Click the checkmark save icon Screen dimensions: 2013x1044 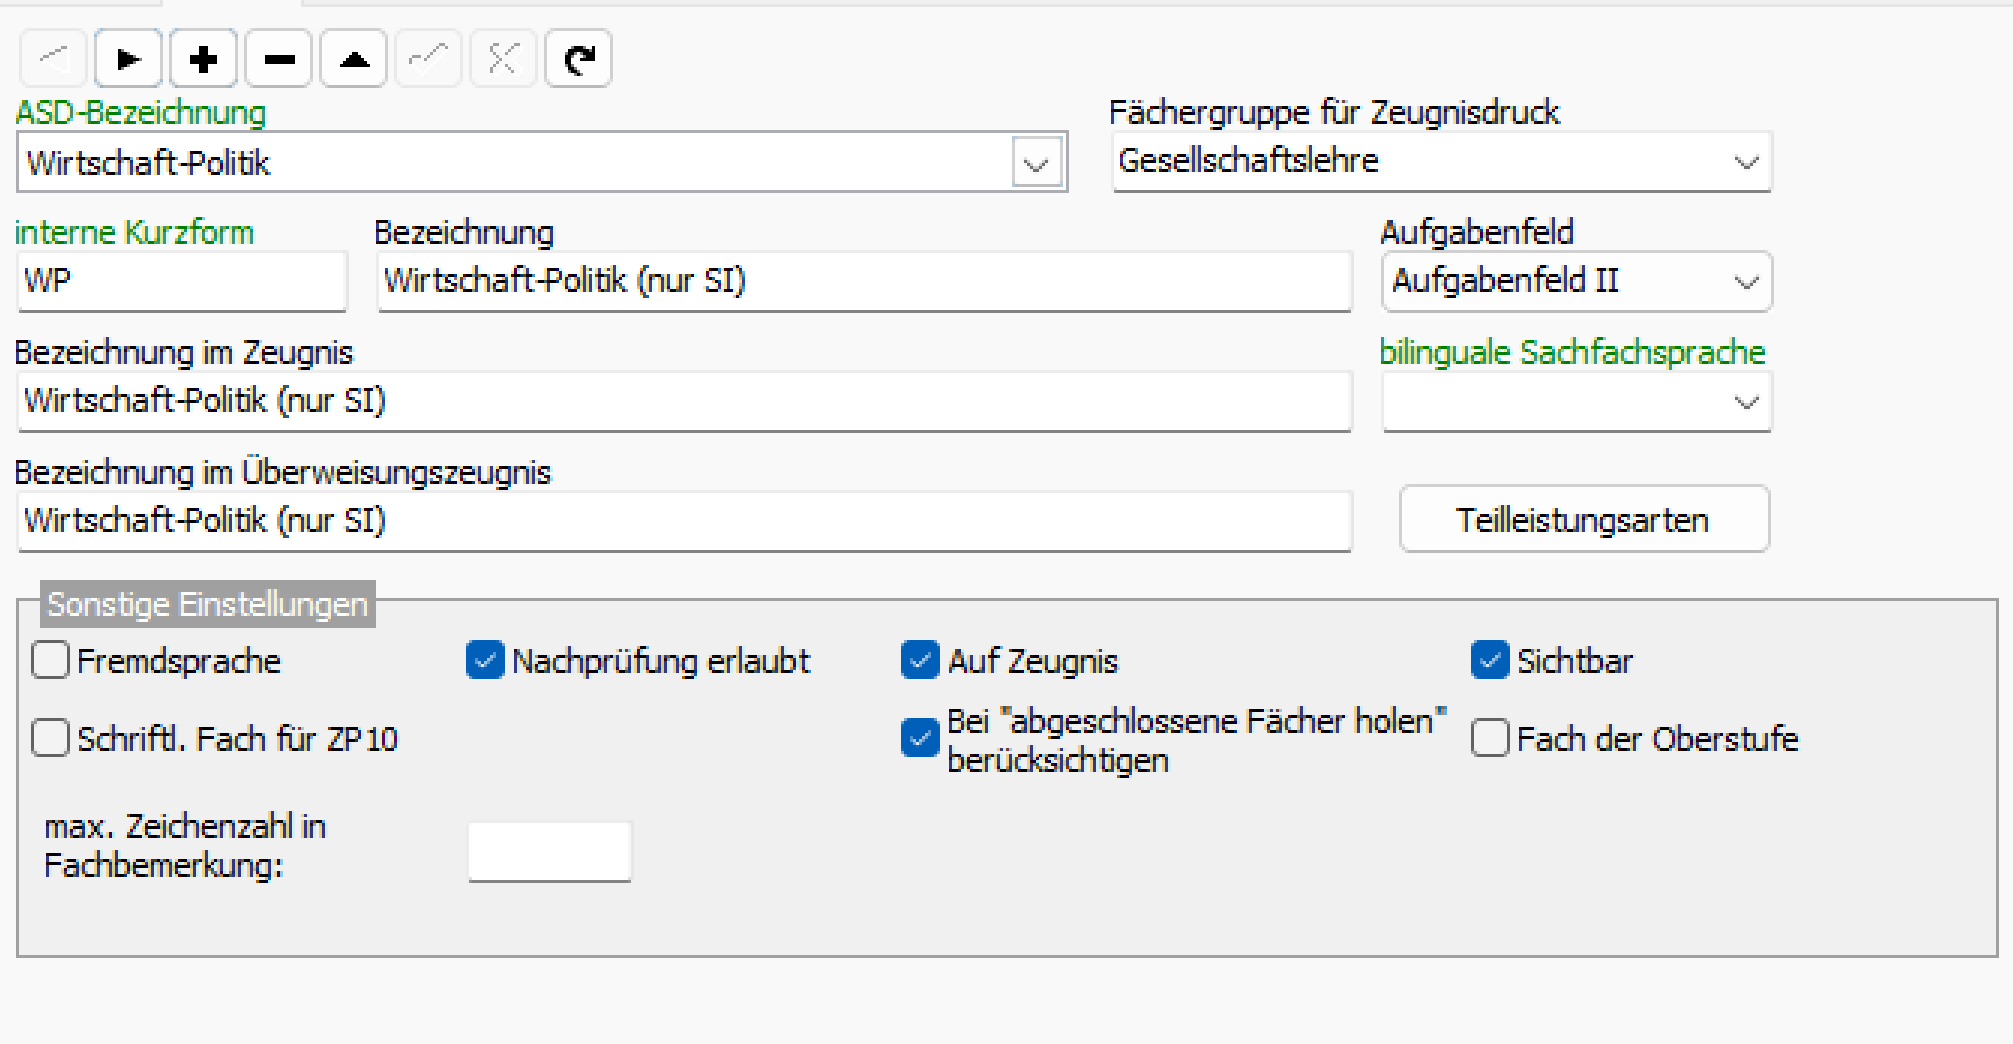pyautogui.click(x=428, y=59)
